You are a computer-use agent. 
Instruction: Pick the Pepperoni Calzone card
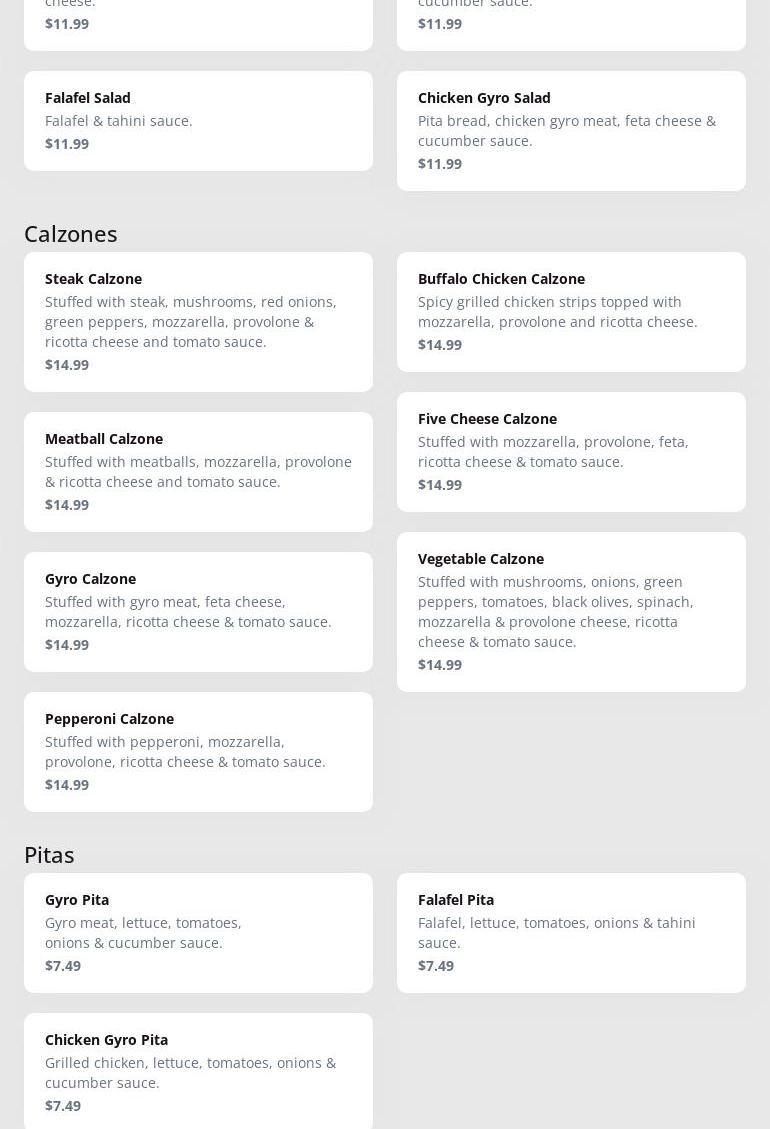[198, 751]
